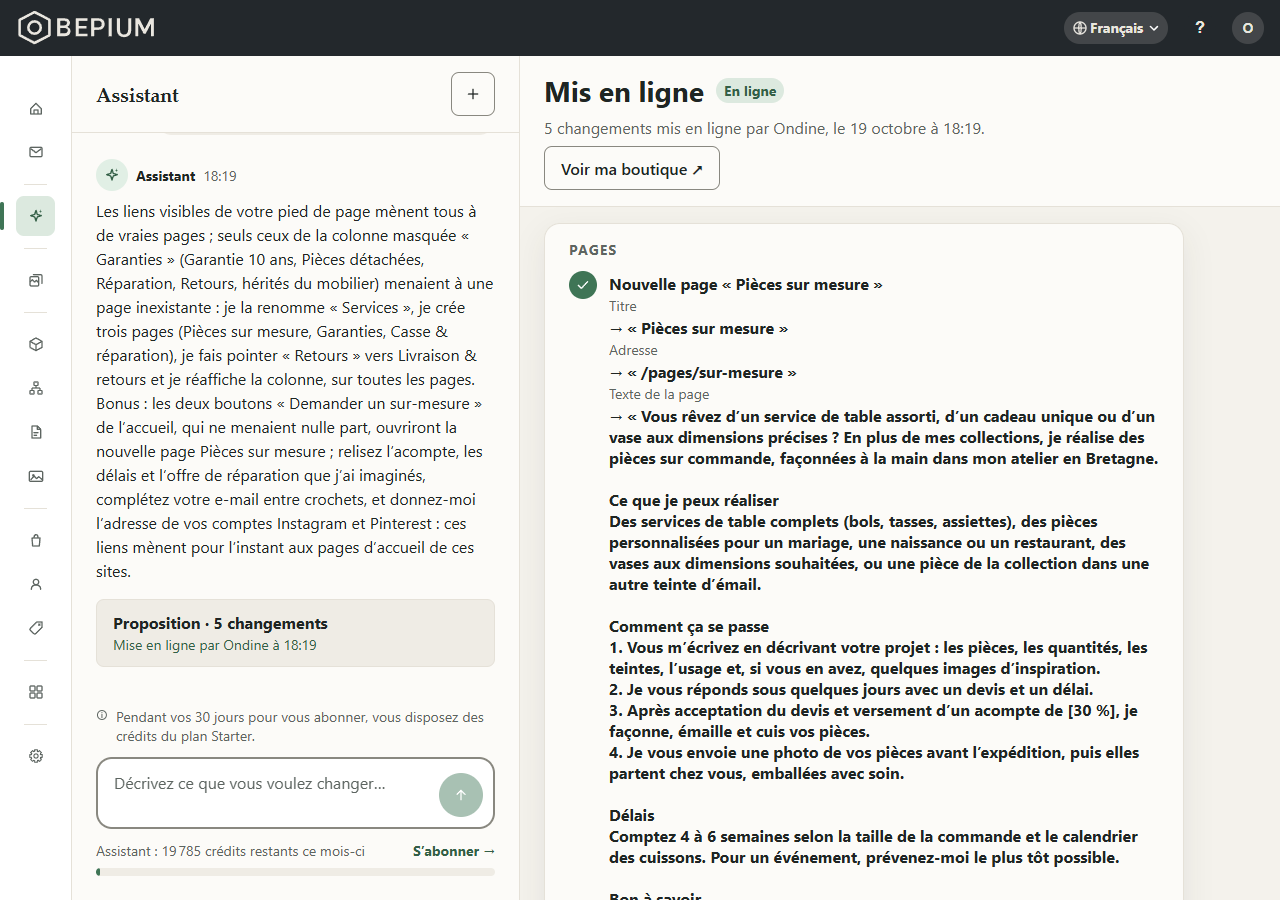Viewport: 1280px width, 900px height.
Task: Click the "Voir ma boutique" button
Action: click(x=632, y=168)
